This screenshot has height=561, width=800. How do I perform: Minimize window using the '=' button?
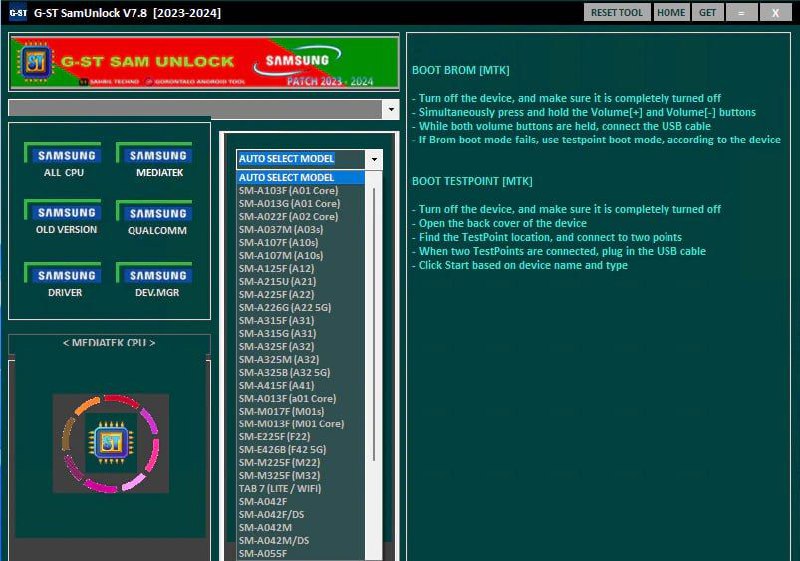741,12
